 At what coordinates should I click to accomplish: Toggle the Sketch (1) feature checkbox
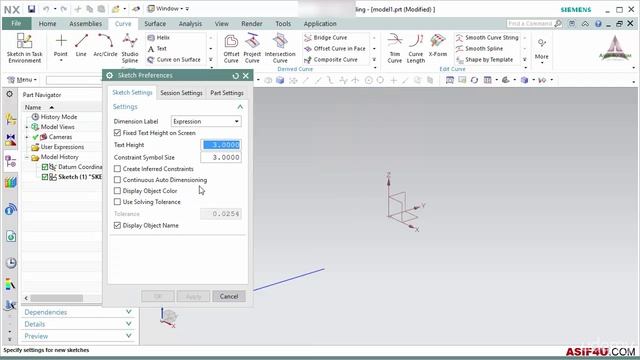pyautogui.click(x=45, y=177)
